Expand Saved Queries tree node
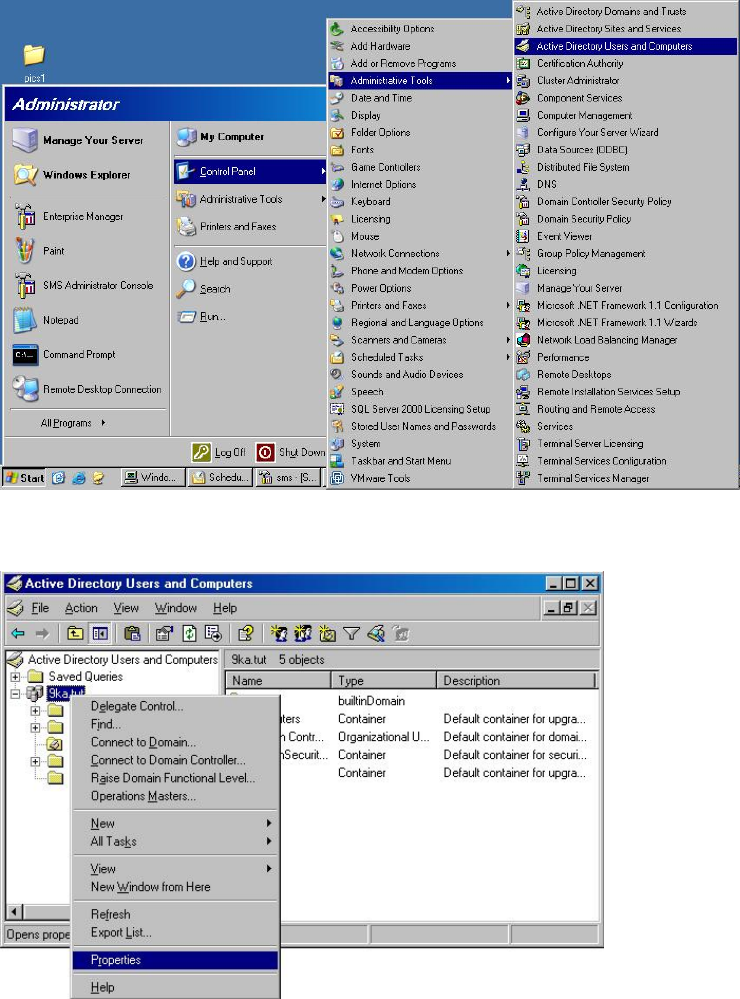 (x=15, y=677)
